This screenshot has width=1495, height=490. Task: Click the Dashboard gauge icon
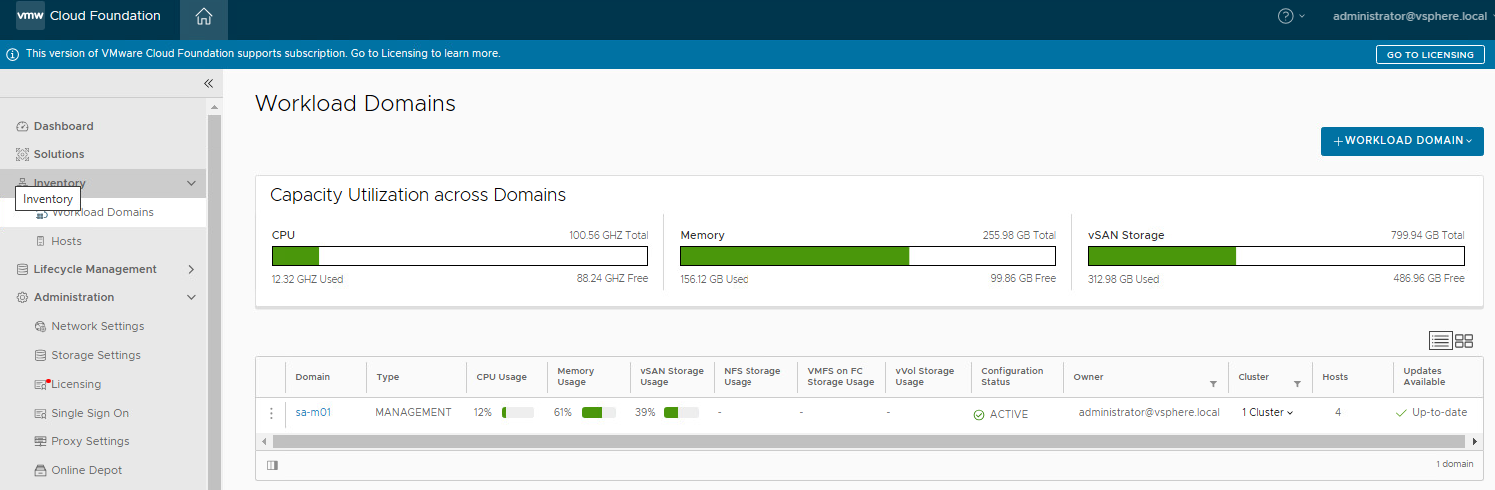[22, 127]
